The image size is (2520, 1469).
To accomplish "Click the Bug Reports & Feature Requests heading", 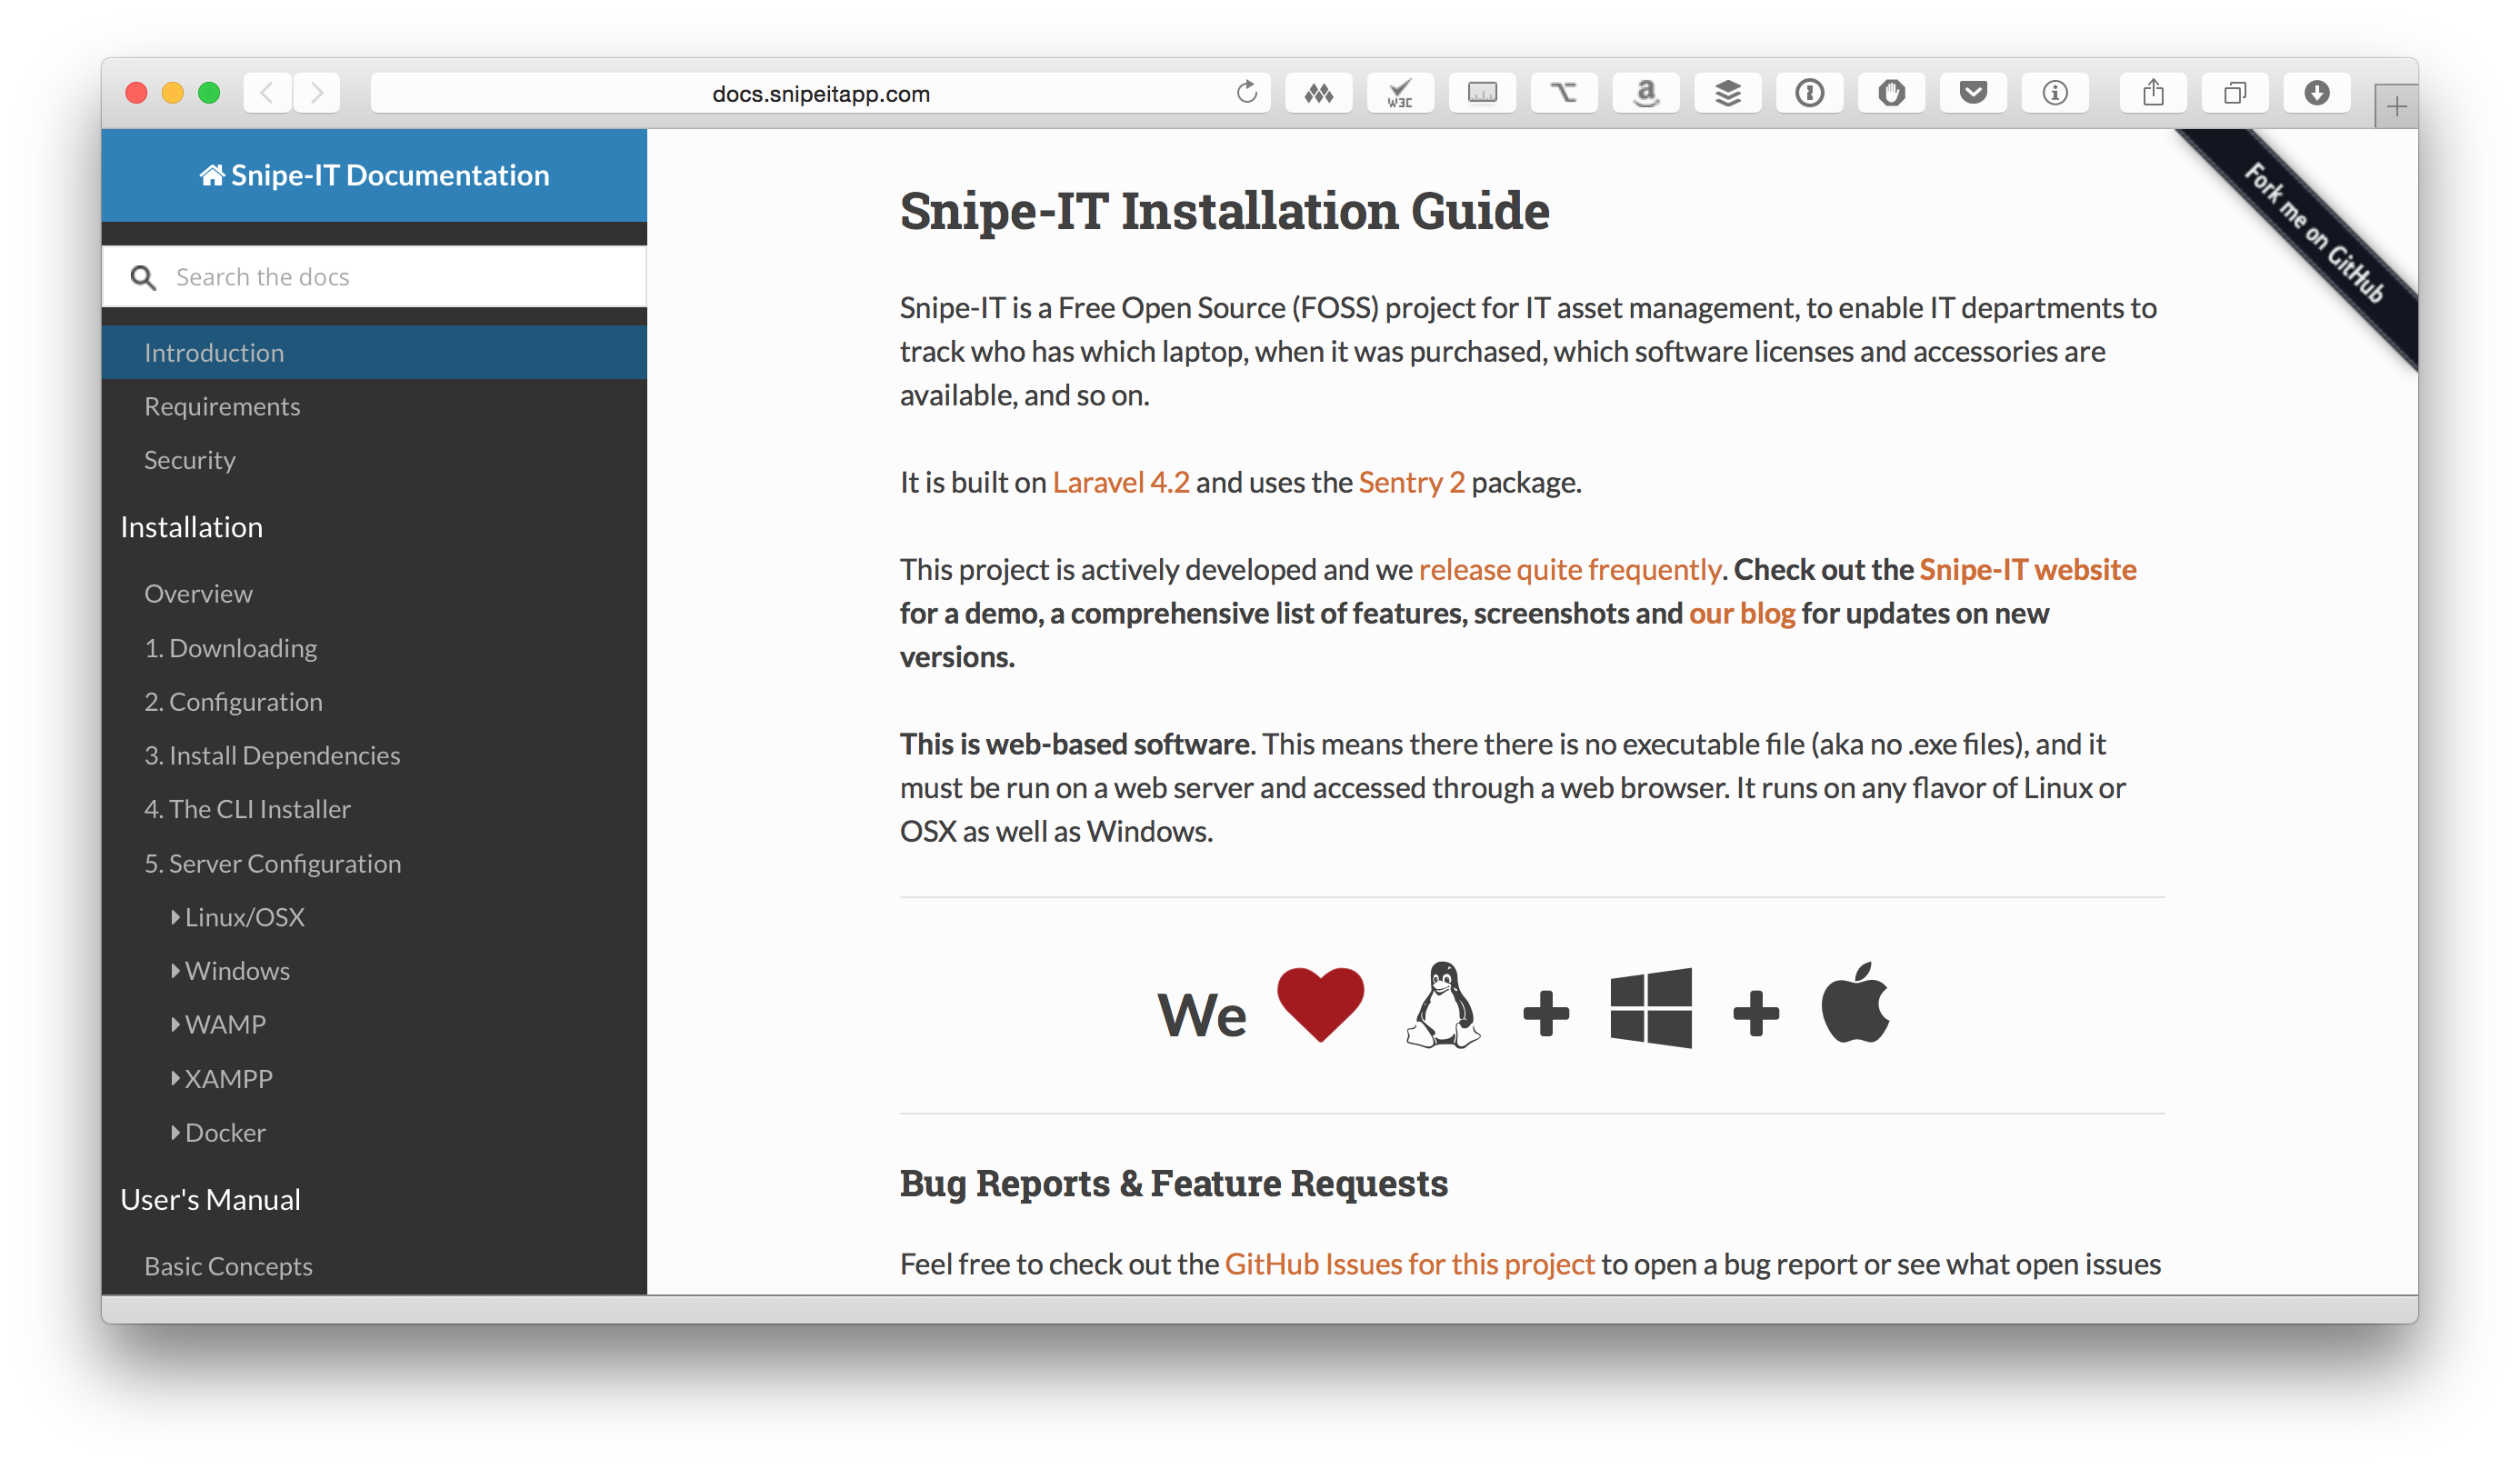I will 1173,1183.
